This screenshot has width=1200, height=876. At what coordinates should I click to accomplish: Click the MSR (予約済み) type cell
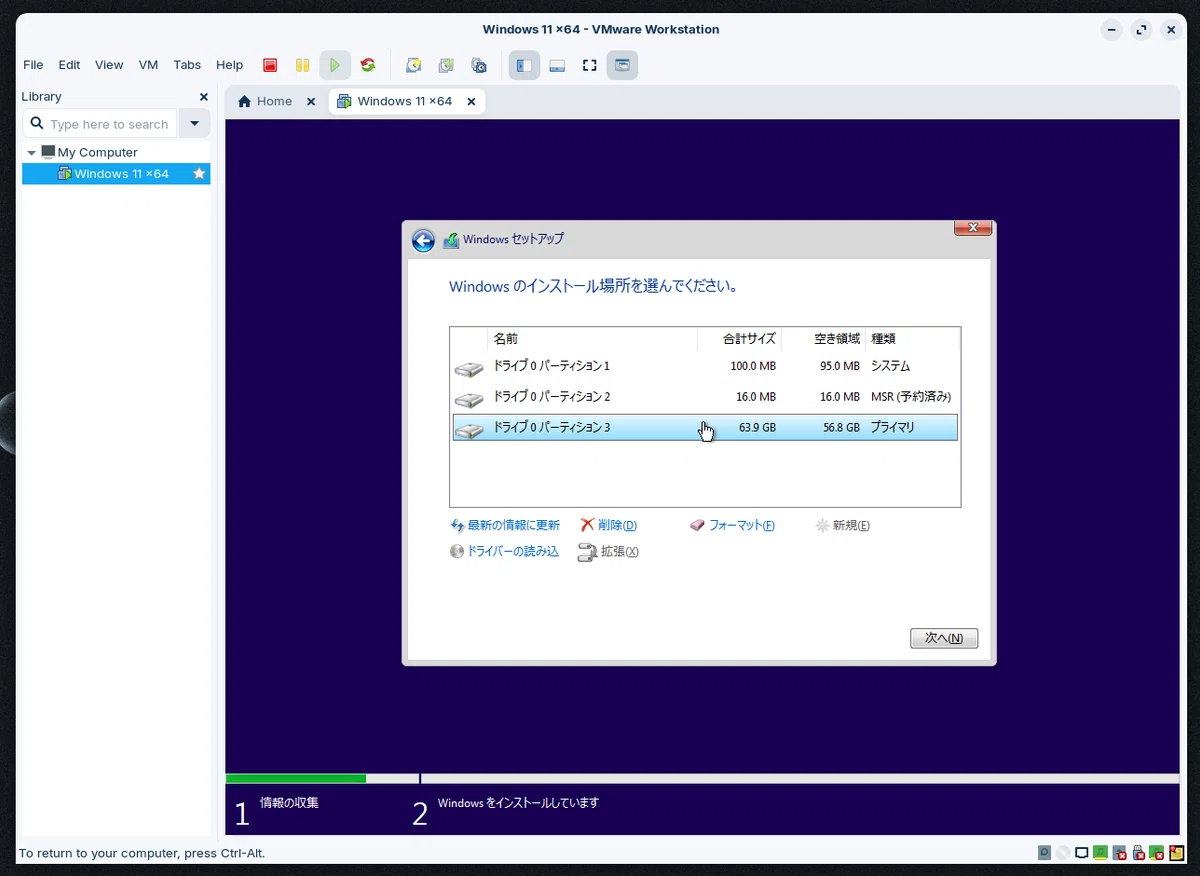click(910, 397)
